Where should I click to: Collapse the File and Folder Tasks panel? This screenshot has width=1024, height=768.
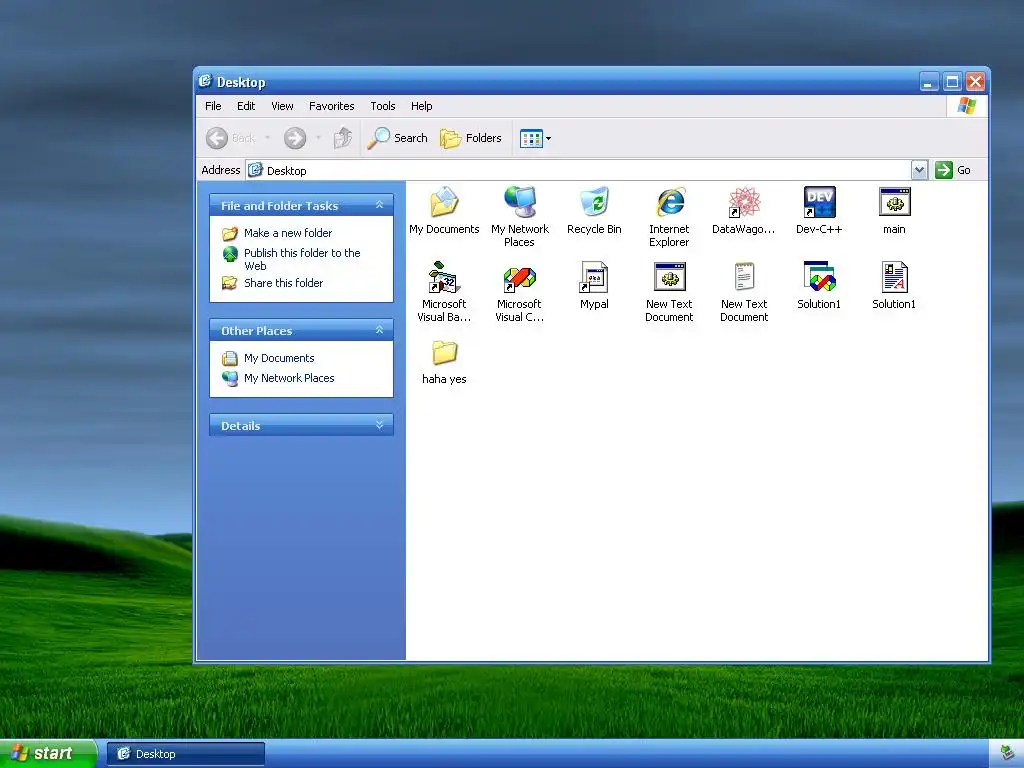(x=379, y=205)
